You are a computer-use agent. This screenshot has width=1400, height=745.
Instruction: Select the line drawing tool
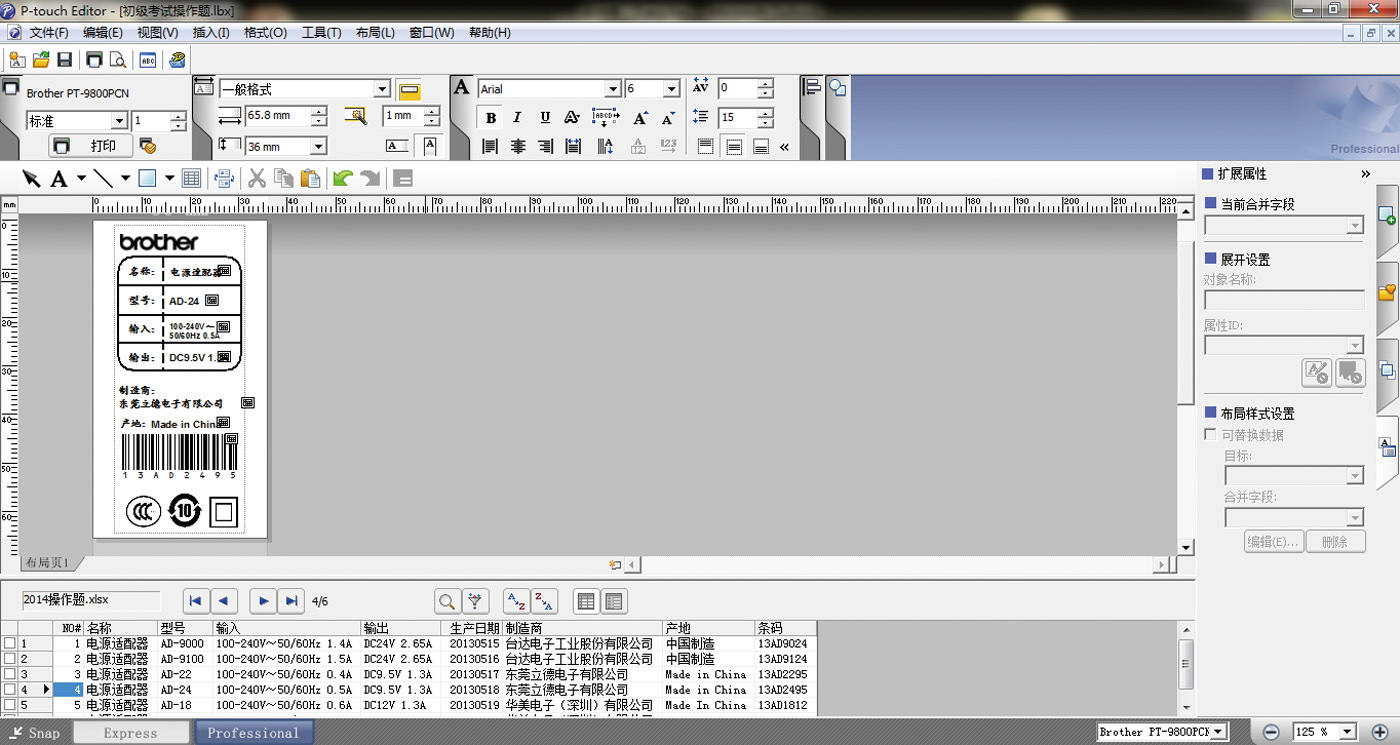[103, 179]
